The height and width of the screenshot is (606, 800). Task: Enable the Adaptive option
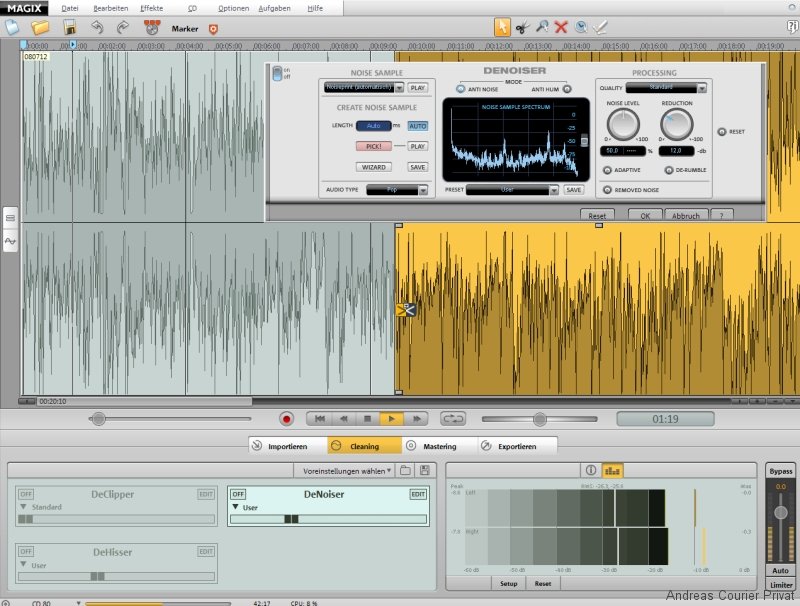(x=607, y=170)
